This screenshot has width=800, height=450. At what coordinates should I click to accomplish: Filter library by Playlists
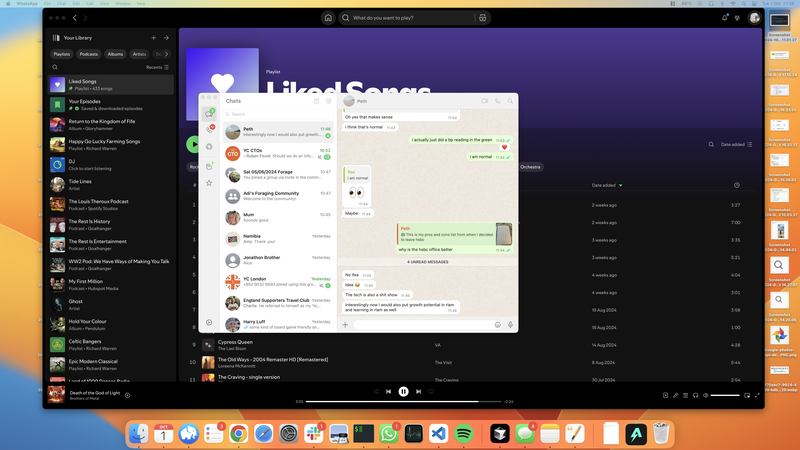[62, 54]
